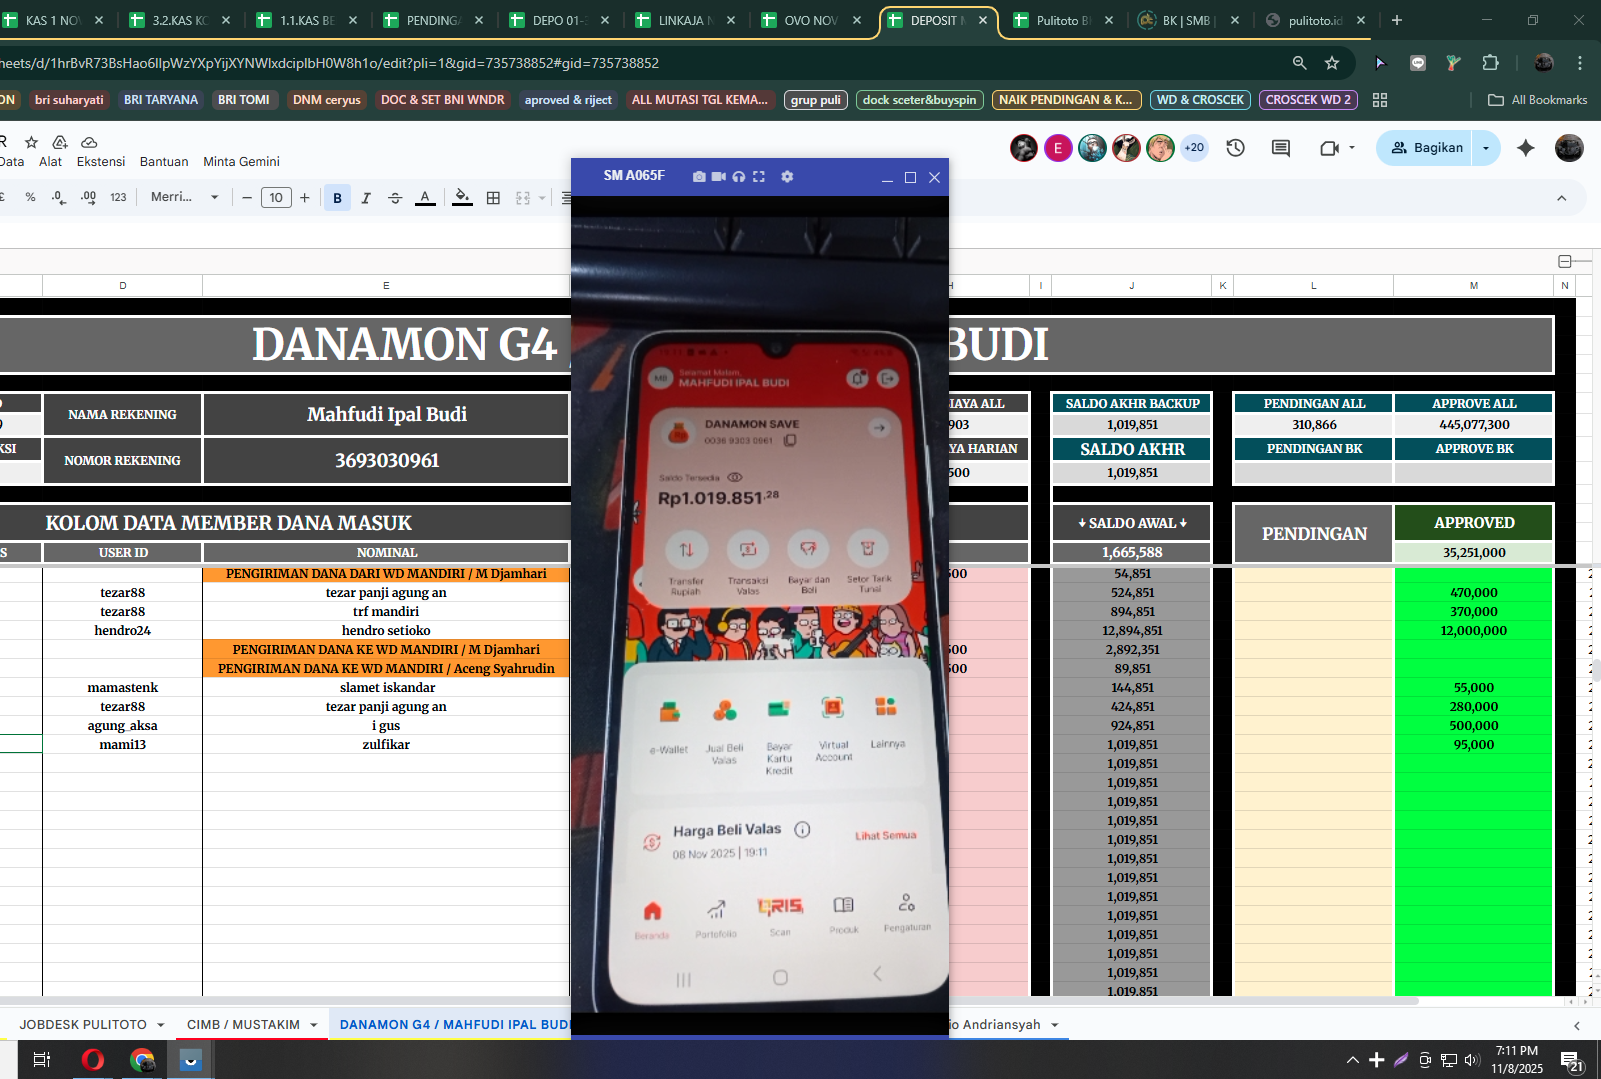Edit the font size field

[276, 198]
